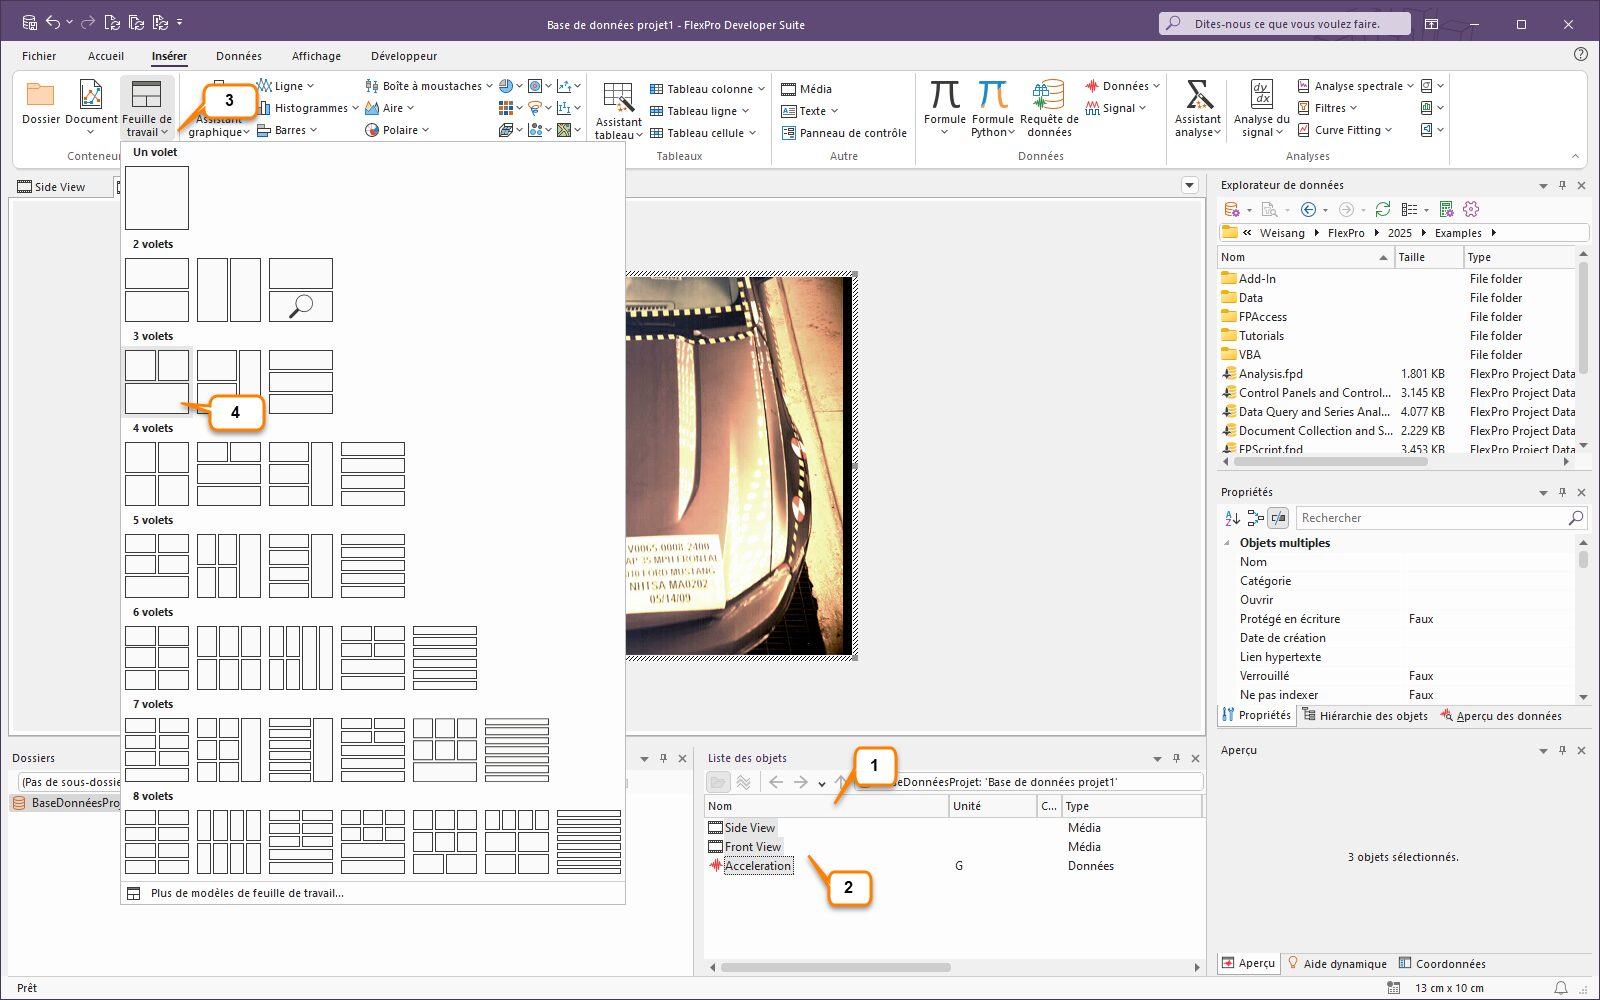Pin the Liste des objets panel
This screenshot has height=1000, width=1600.
click(x=1176, y=758)
